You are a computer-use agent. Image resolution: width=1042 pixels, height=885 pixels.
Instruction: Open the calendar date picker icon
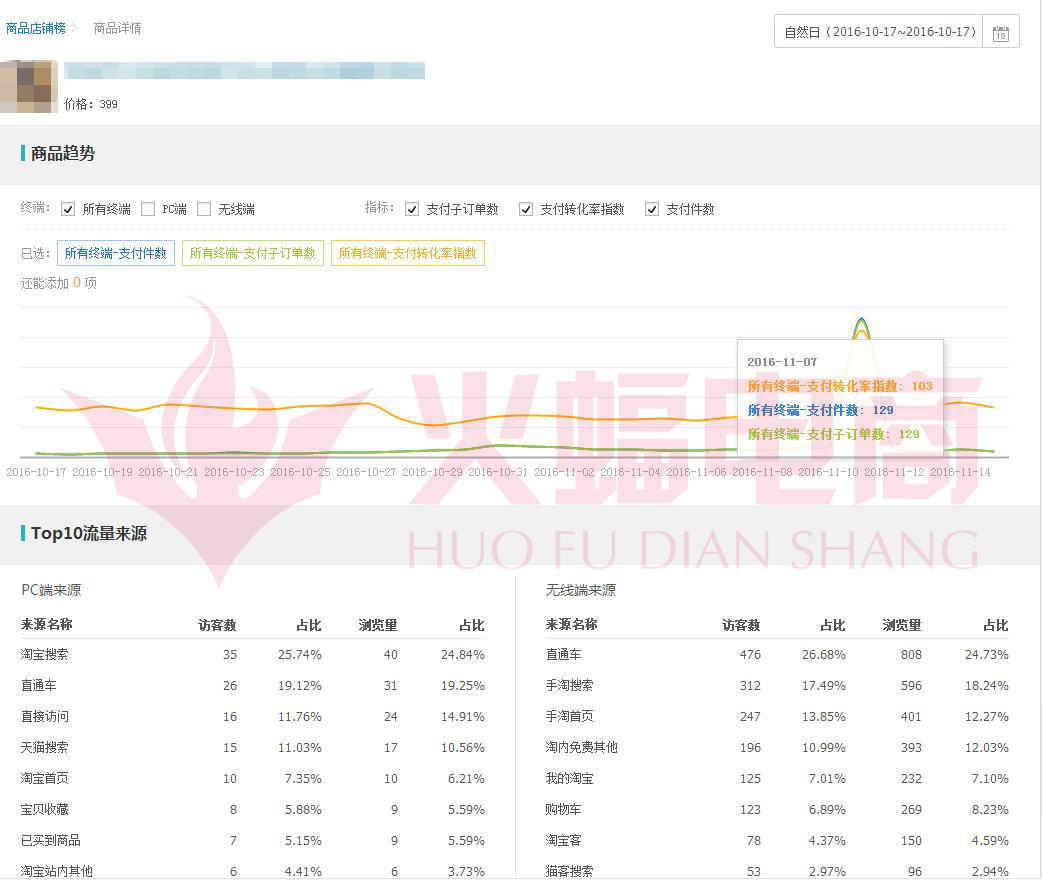click(x=1000, y=33)
